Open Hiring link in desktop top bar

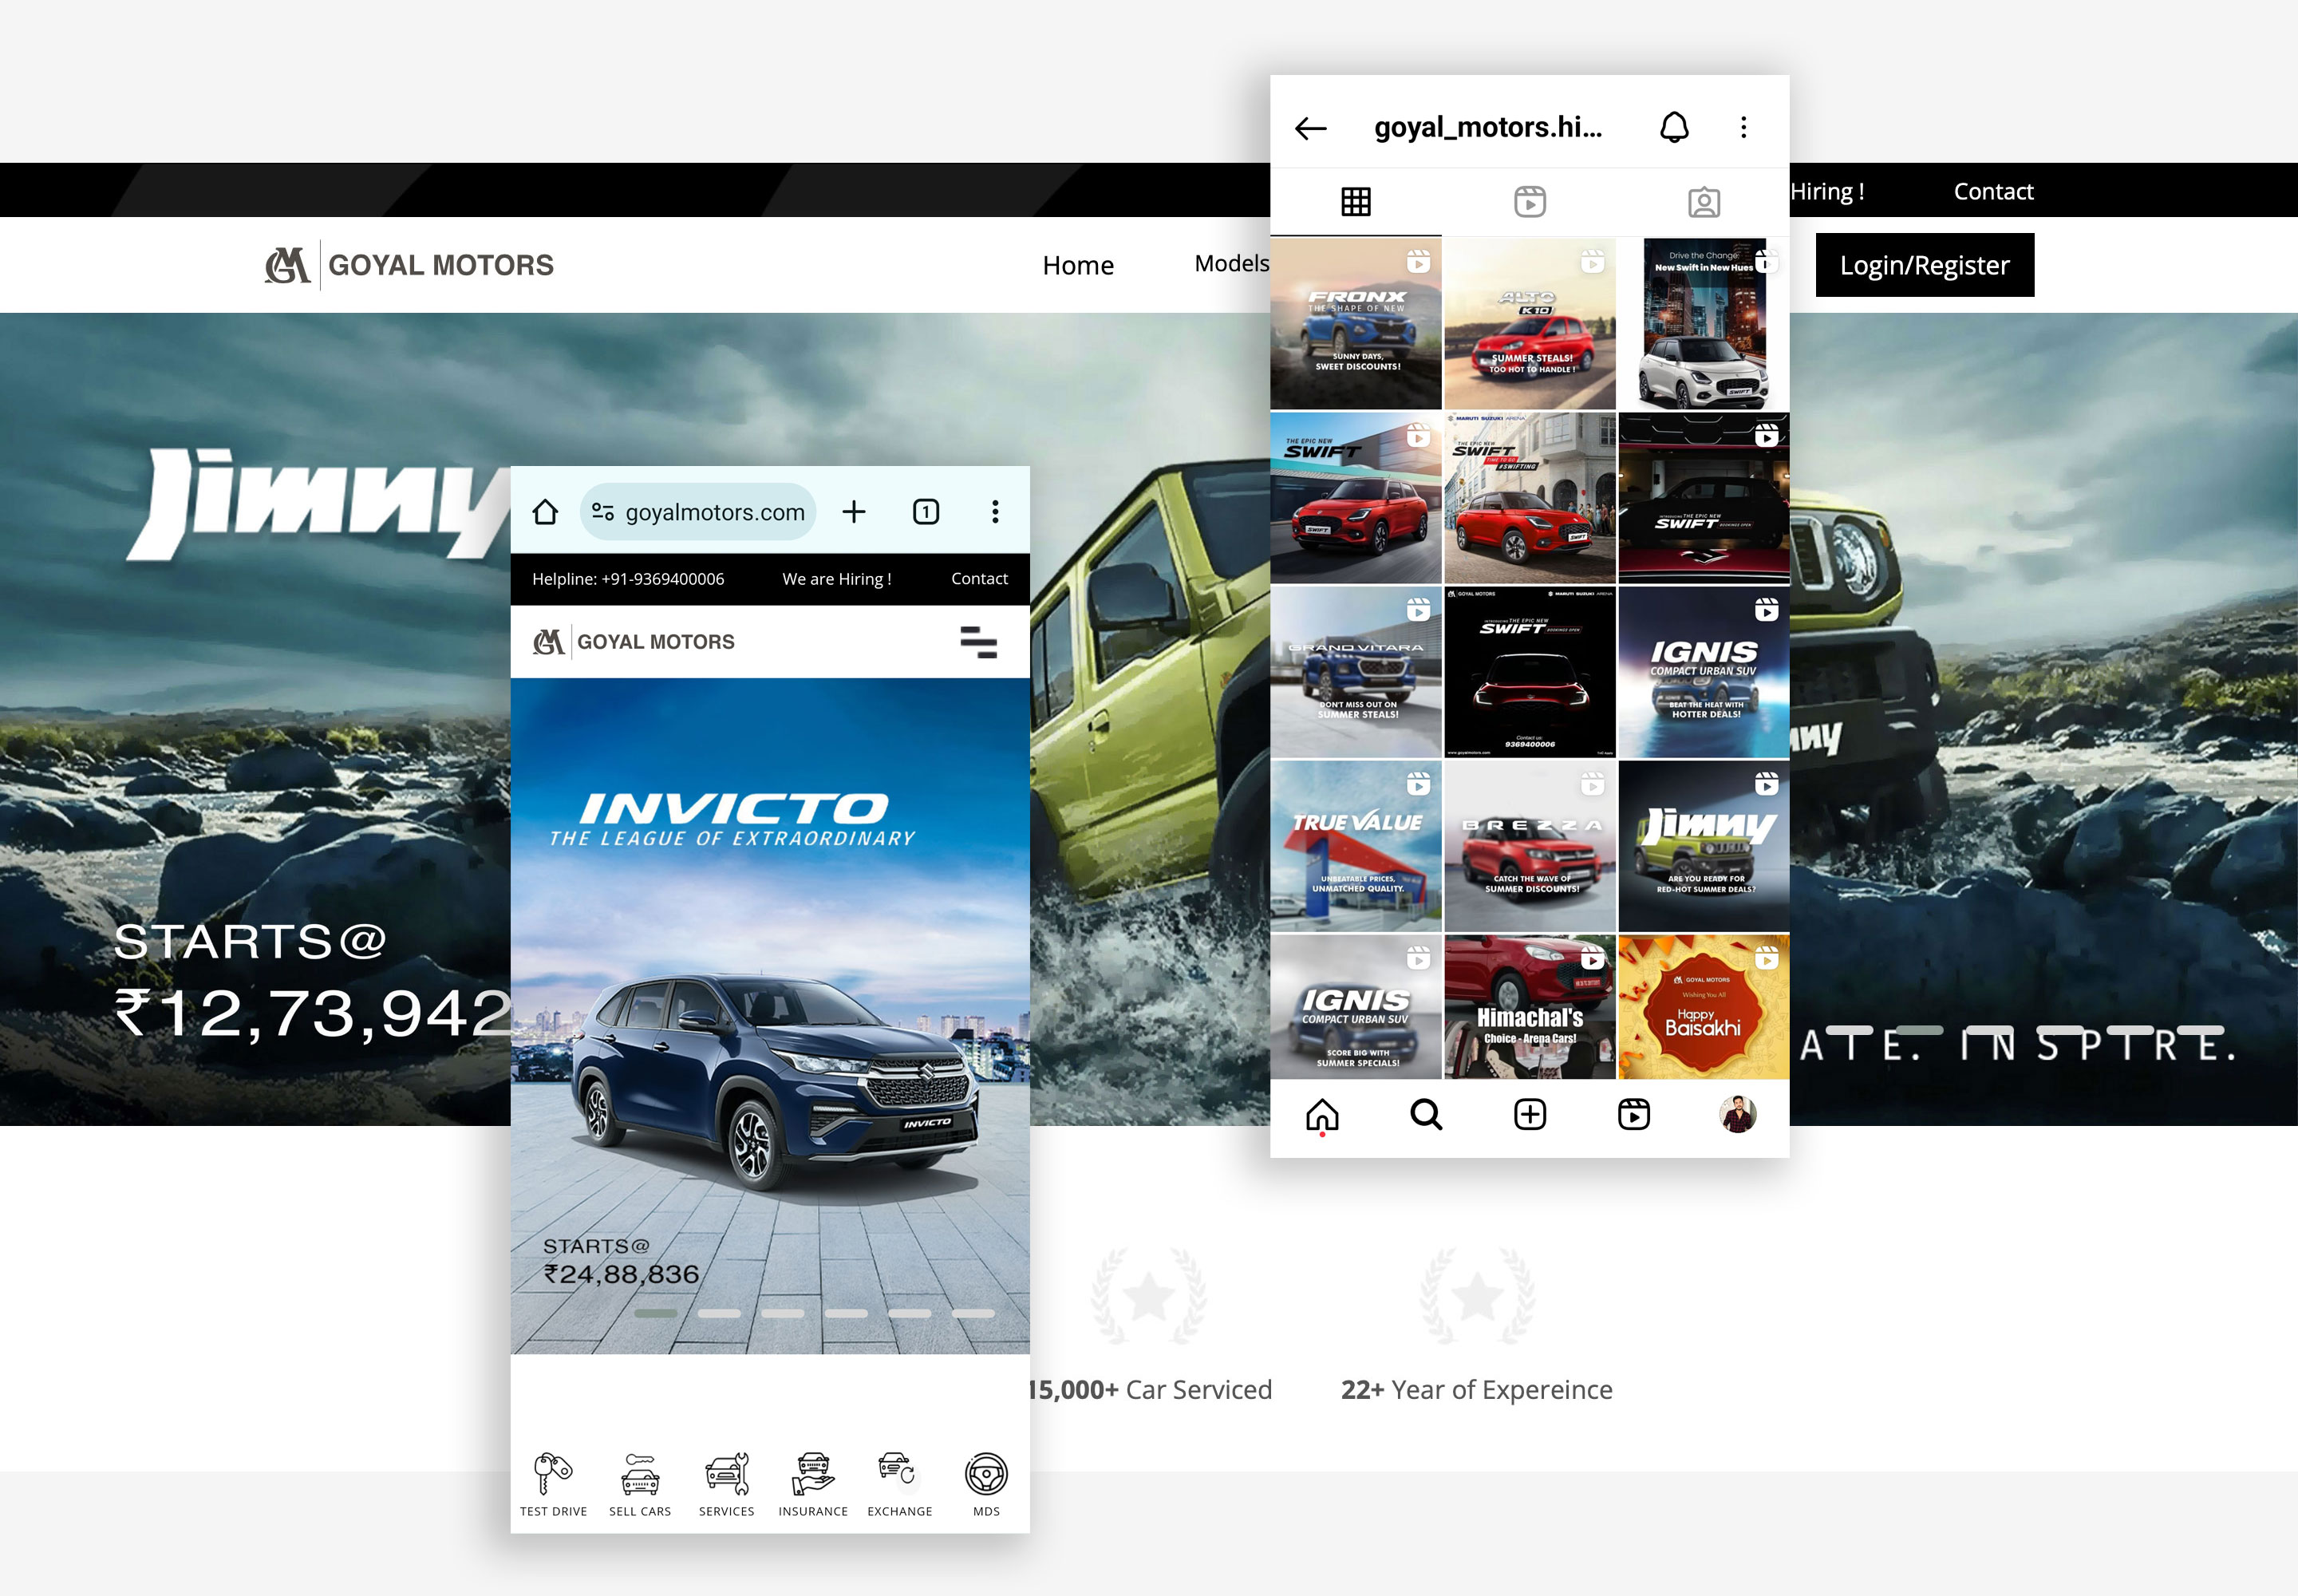[x=1827, y=191]
